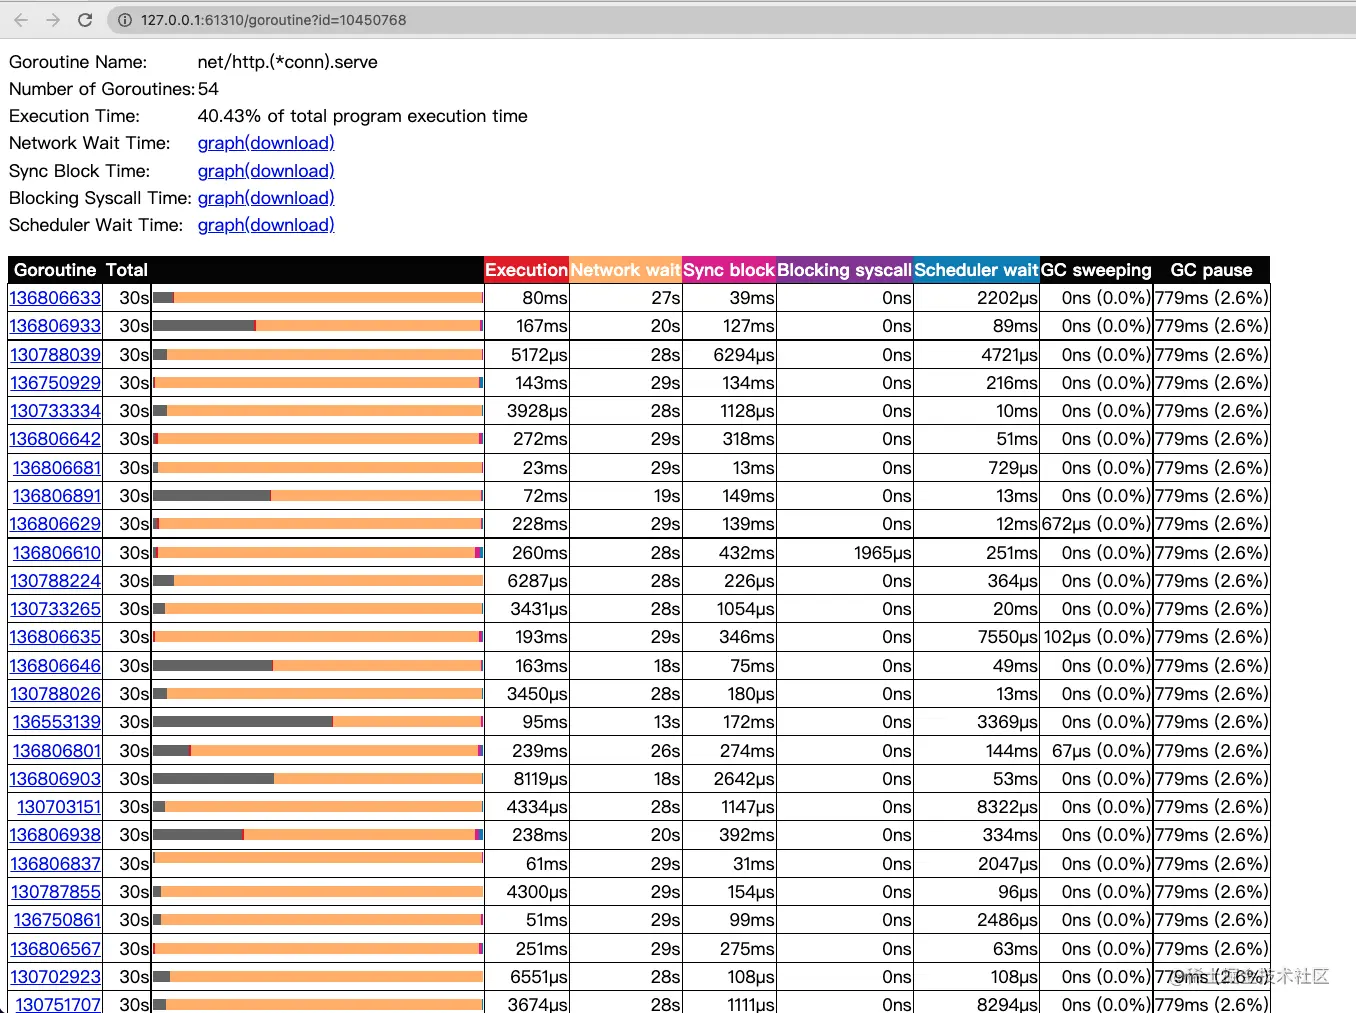Open goroutine 130788026 link
1356x1013 pixels.
[55, 694]
